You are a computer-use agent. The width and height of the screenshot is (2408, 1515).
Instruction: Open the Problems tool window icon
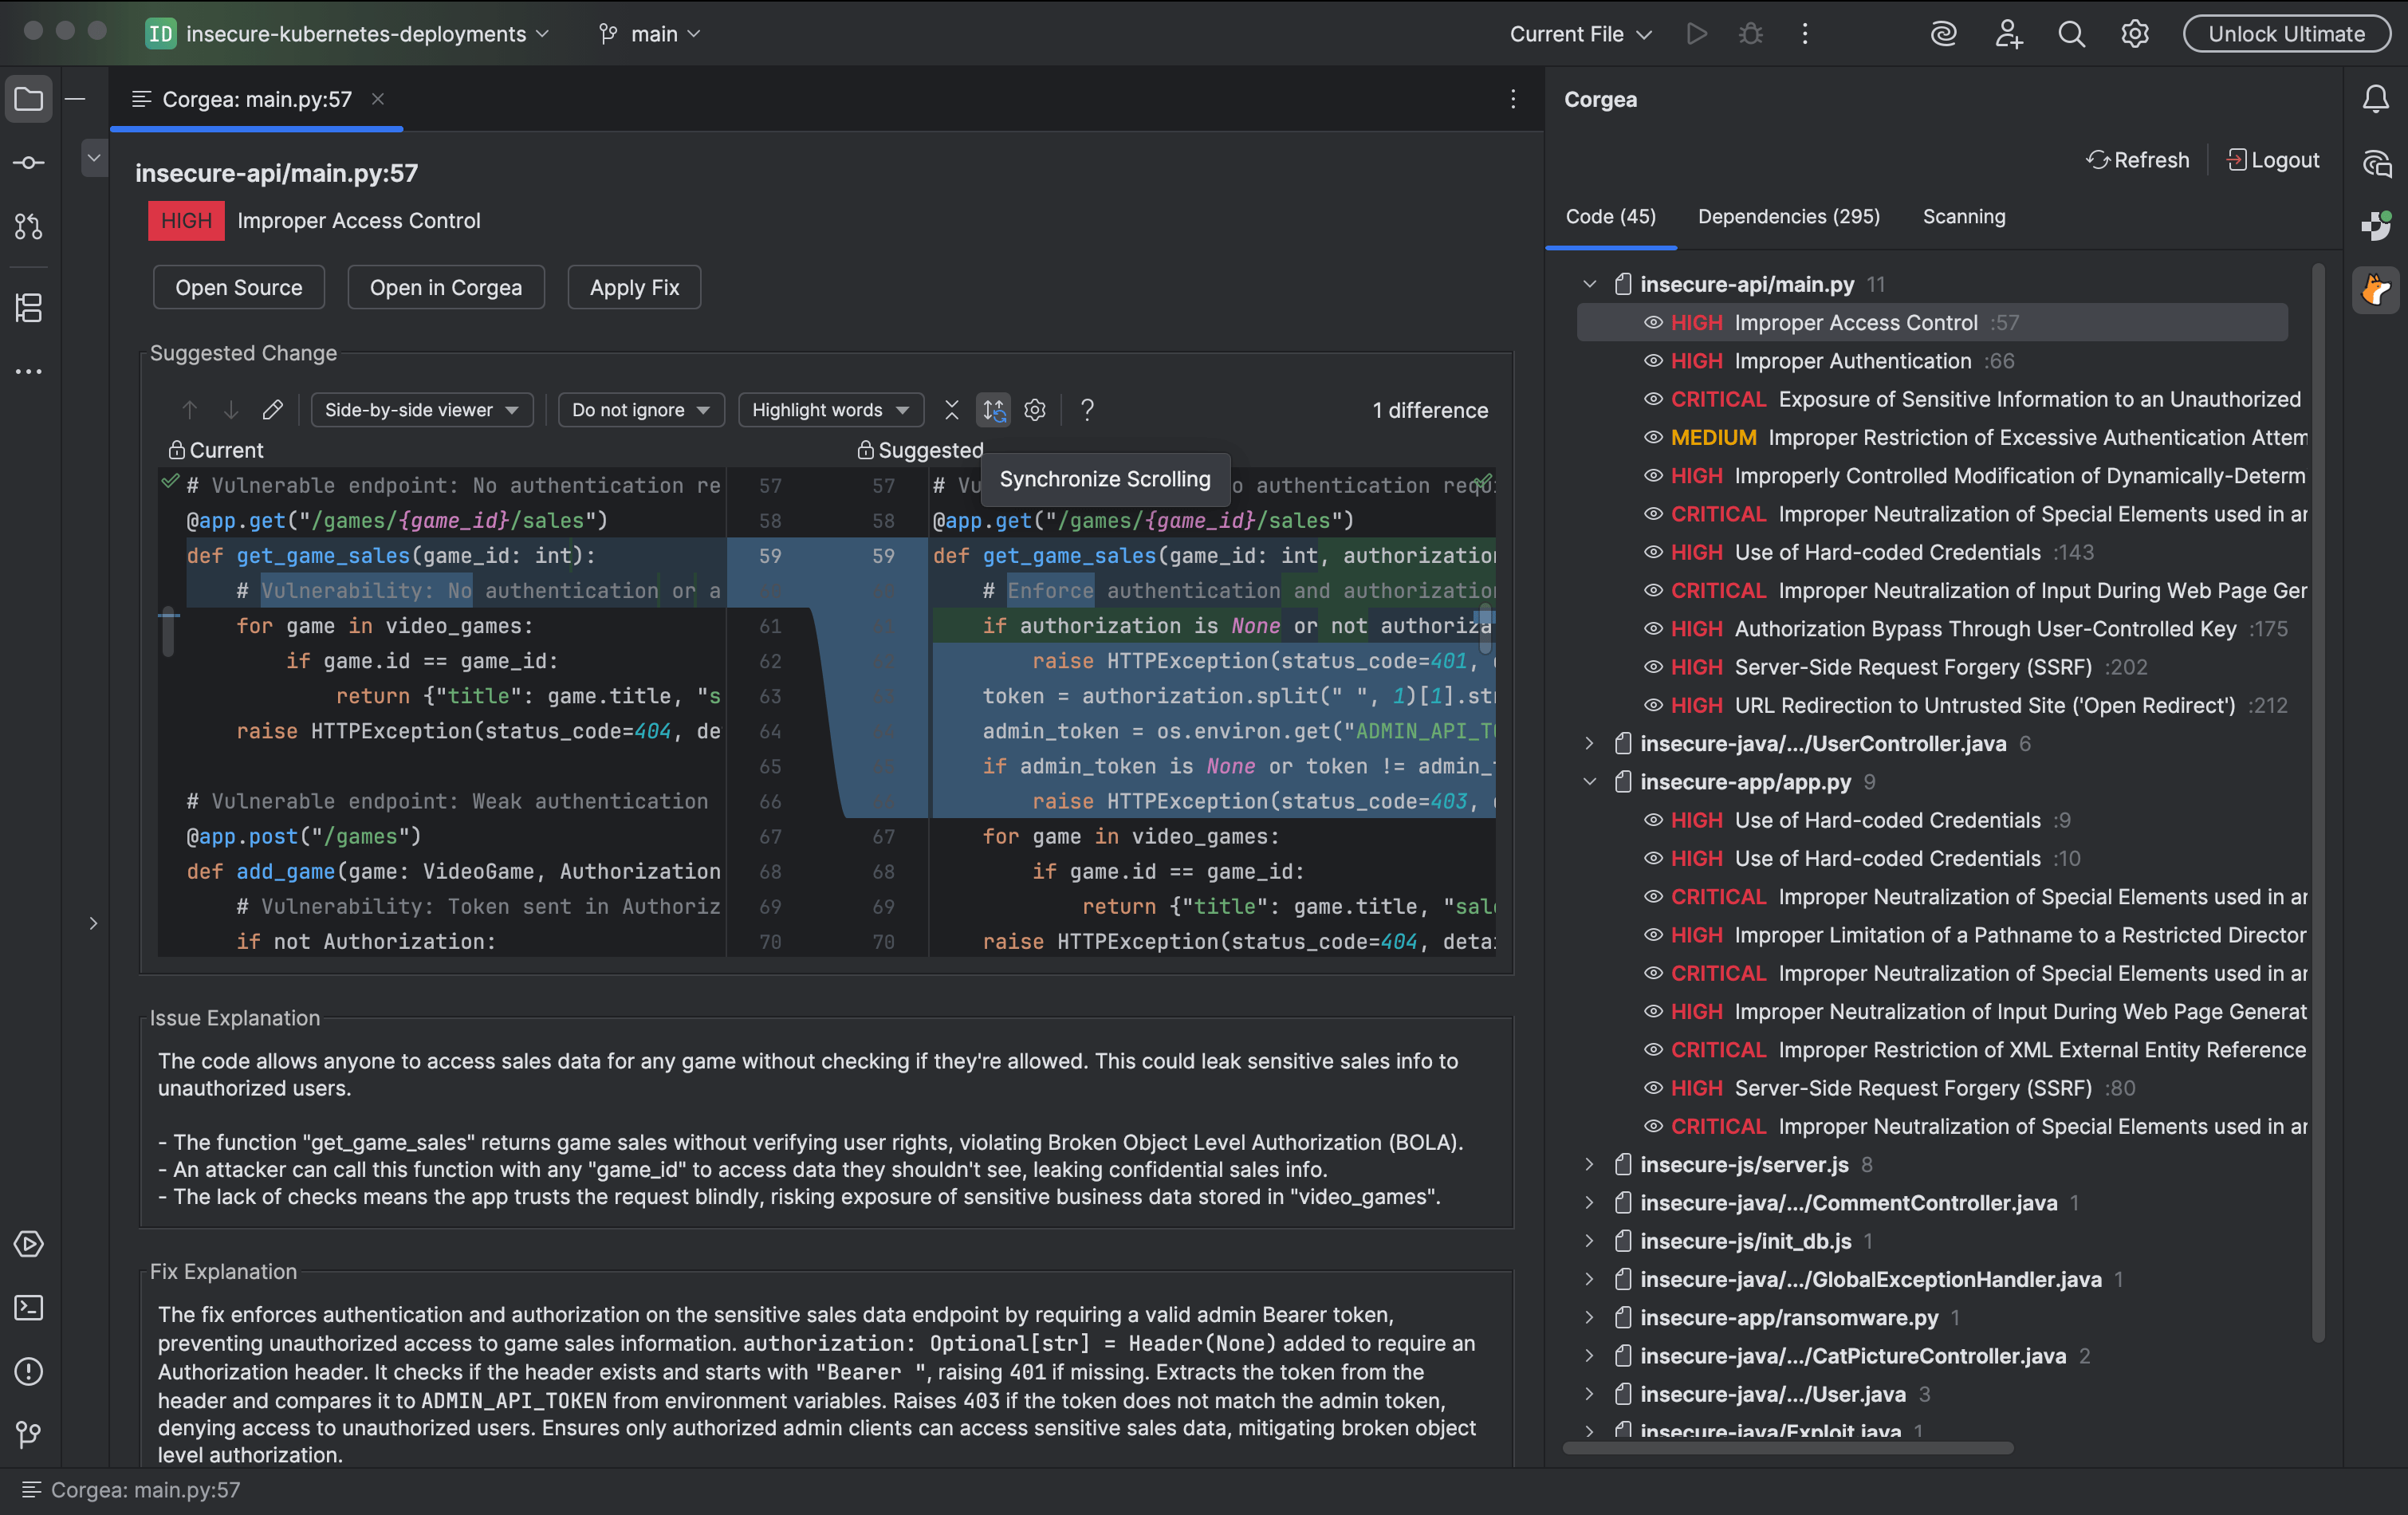click(x=29, y=1371)
